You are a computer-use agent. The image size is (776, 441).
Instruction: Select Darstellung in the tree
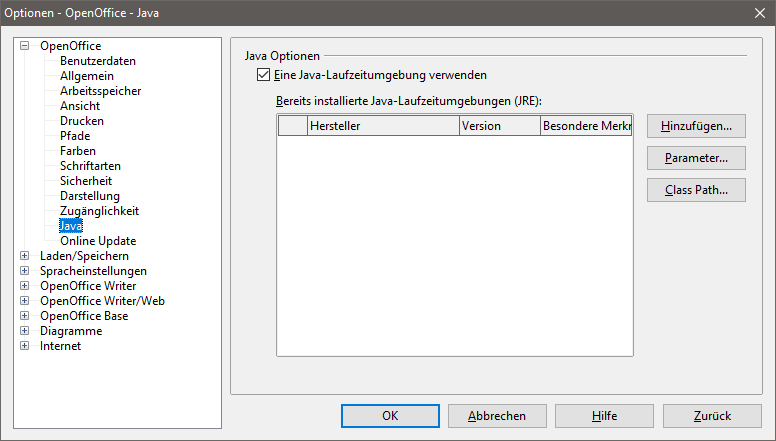point(90,196)
